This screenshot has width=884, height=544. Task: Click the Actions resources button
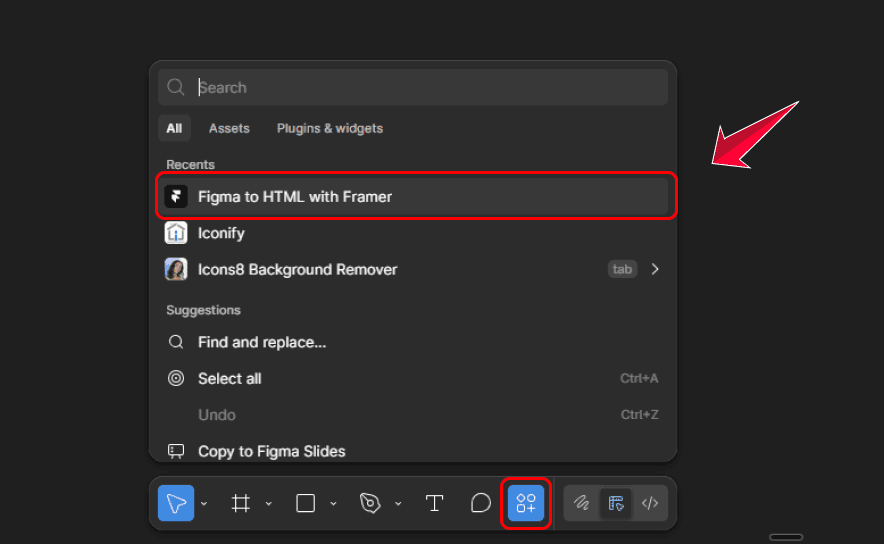pyautogui.click(x=526, y=503)
